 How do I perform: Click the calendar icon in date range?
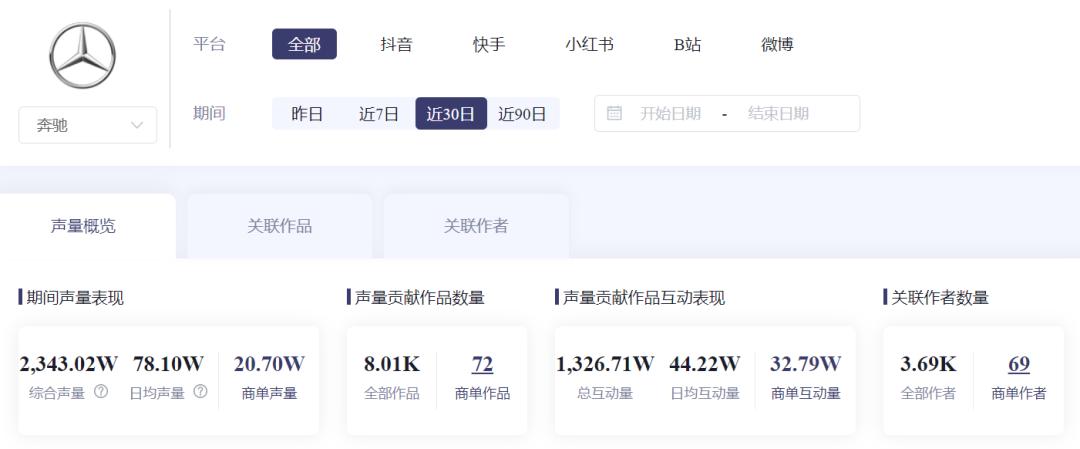[x=614, y=113]
